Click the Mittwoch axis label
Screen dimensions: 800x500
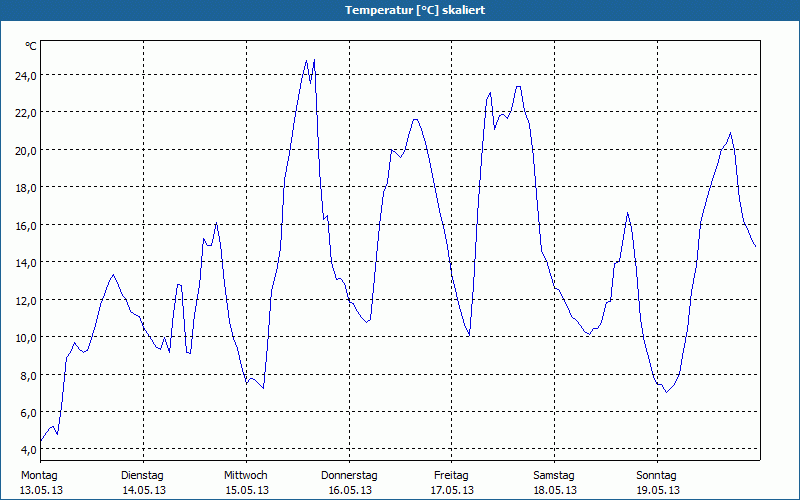point(246,476)
